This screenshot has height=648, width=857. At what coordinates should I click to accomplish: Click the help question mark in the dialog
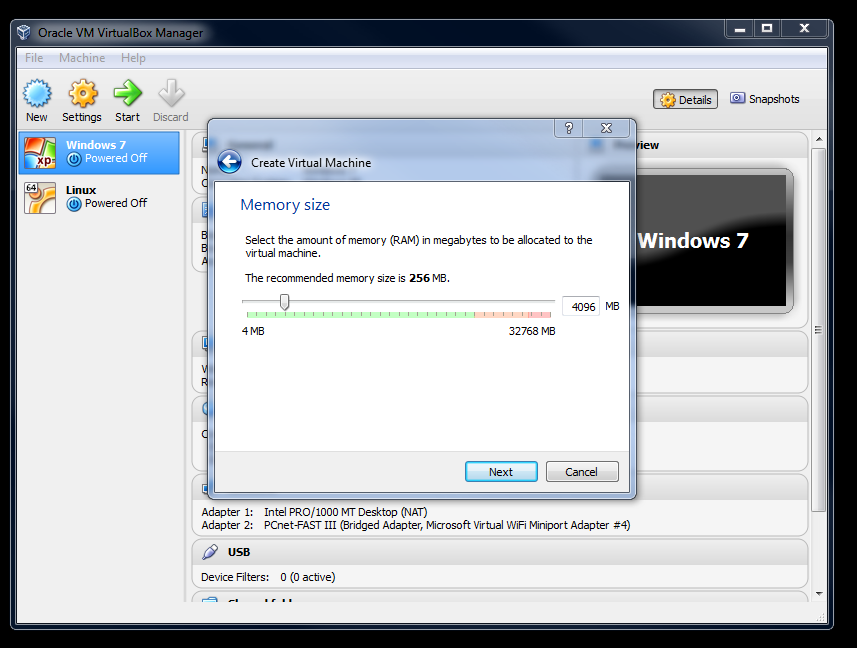click(x=568, y=128)
